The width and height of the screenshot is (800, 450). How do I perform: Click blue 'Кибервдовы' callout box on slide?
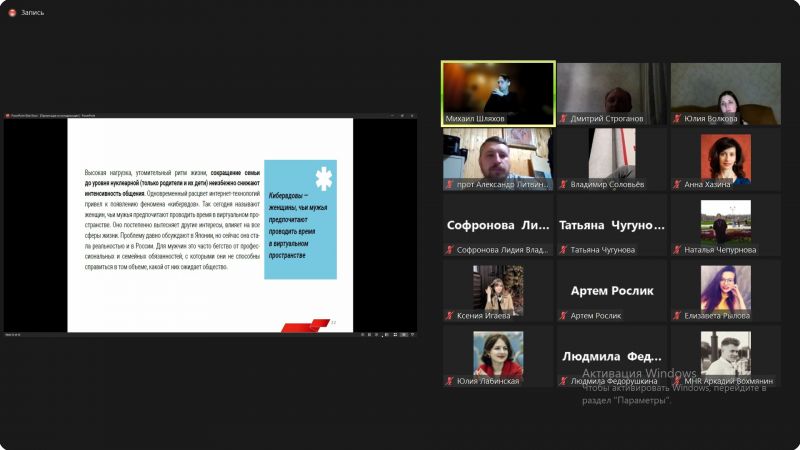(300, 219)
